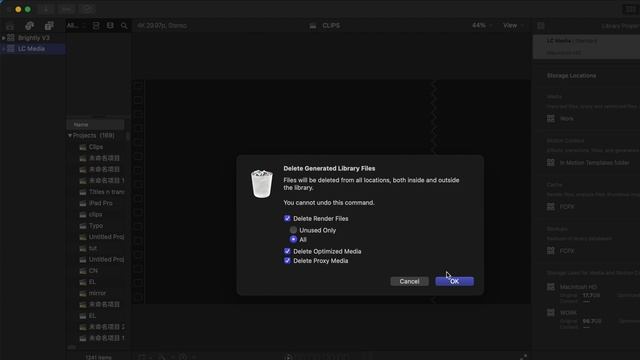
Task: Select the Titles n trans project
Action: [x=107, y=191]
